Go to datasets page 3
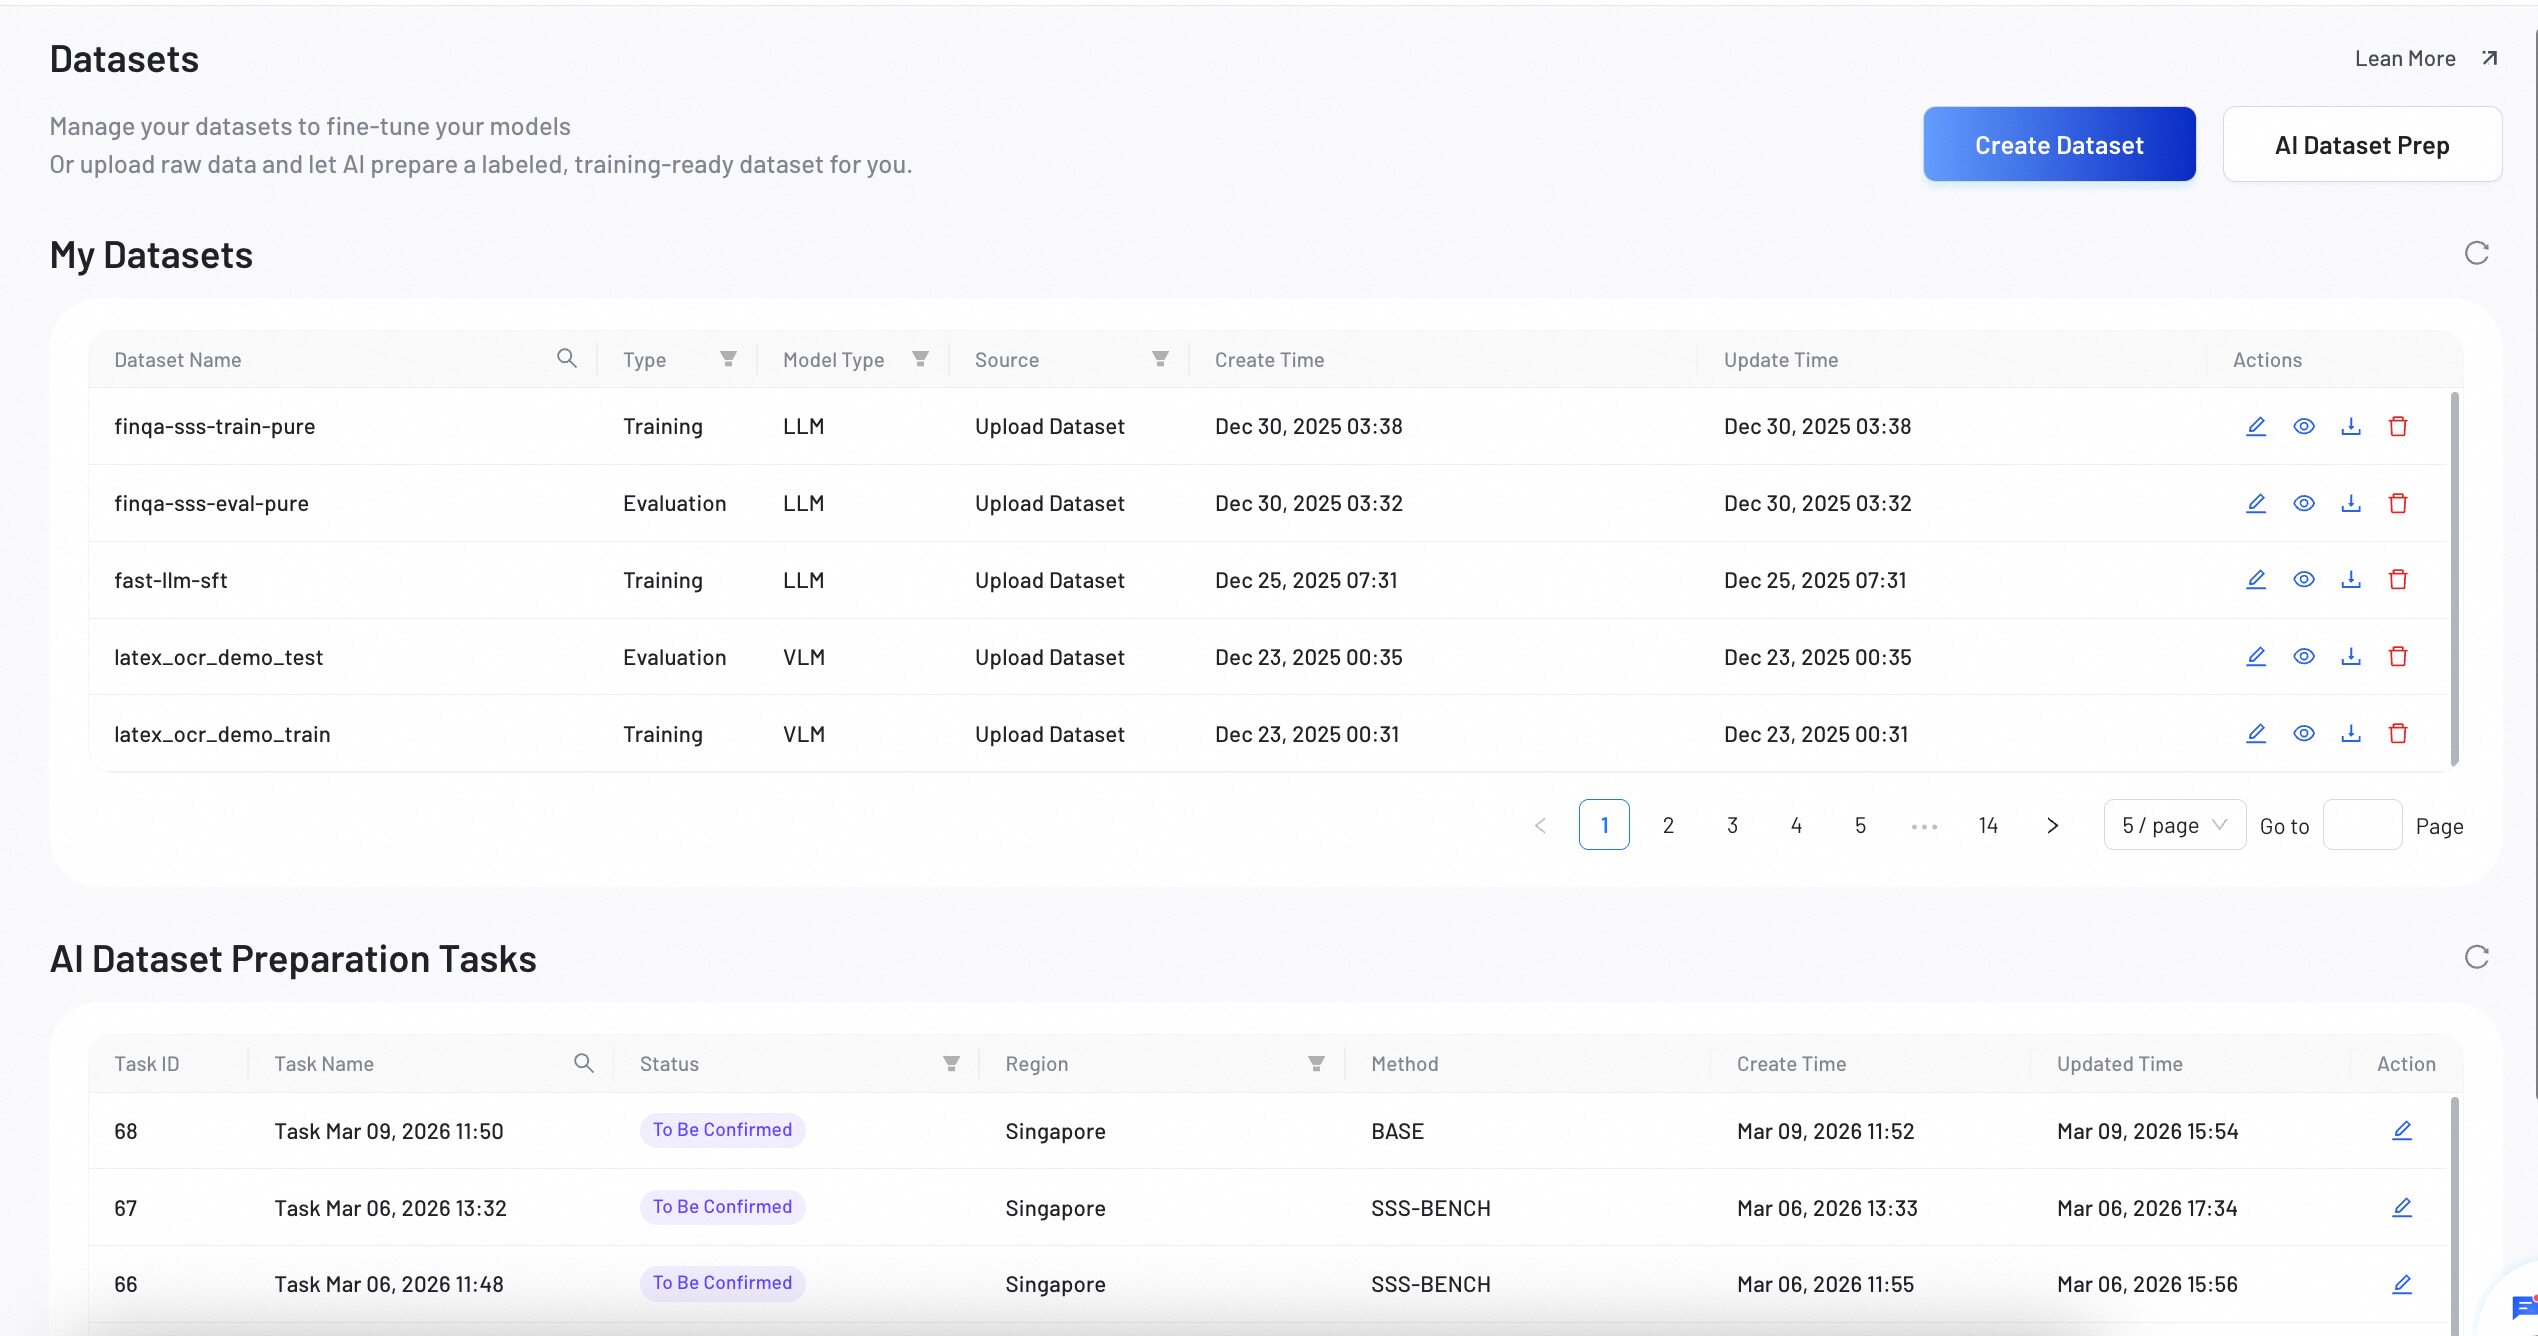The width and height of the screenshot is (2538, 1336). pyautogui.click(x=1732, y=825)
